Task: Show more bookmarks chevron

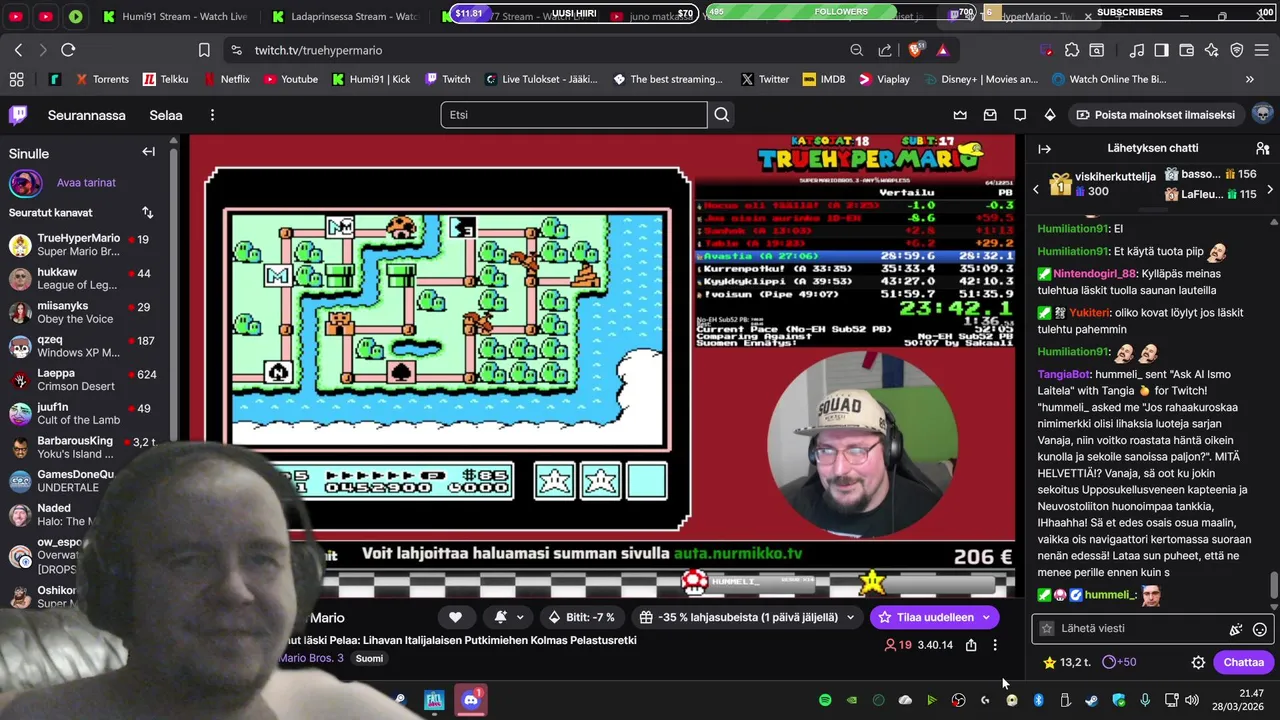Action: tap(1249, 79)
